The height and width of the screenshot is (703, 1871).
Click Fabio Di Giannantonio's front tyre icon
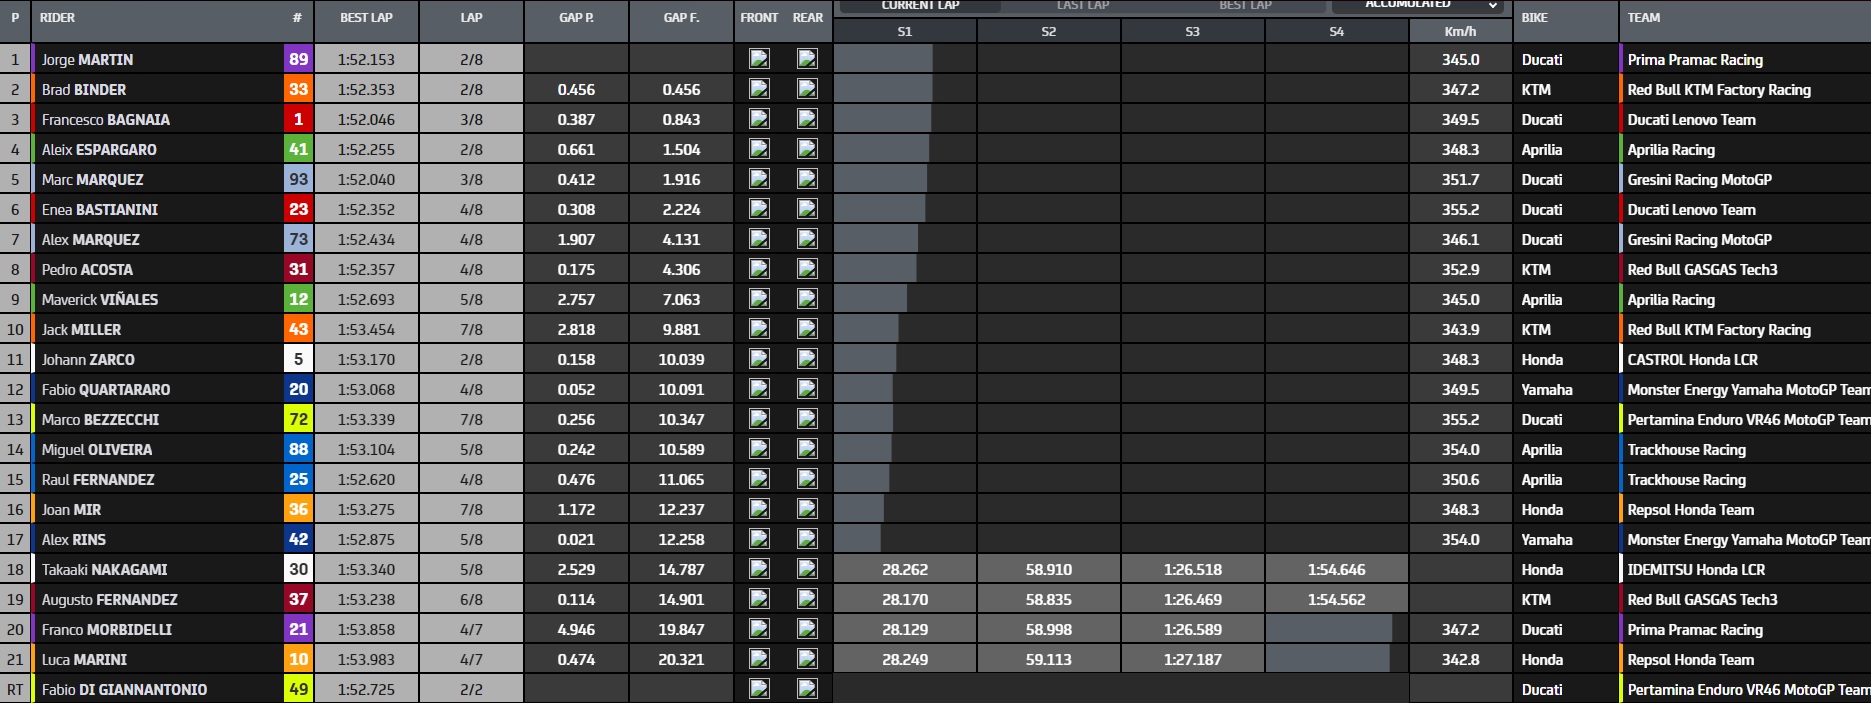point(759,689)
